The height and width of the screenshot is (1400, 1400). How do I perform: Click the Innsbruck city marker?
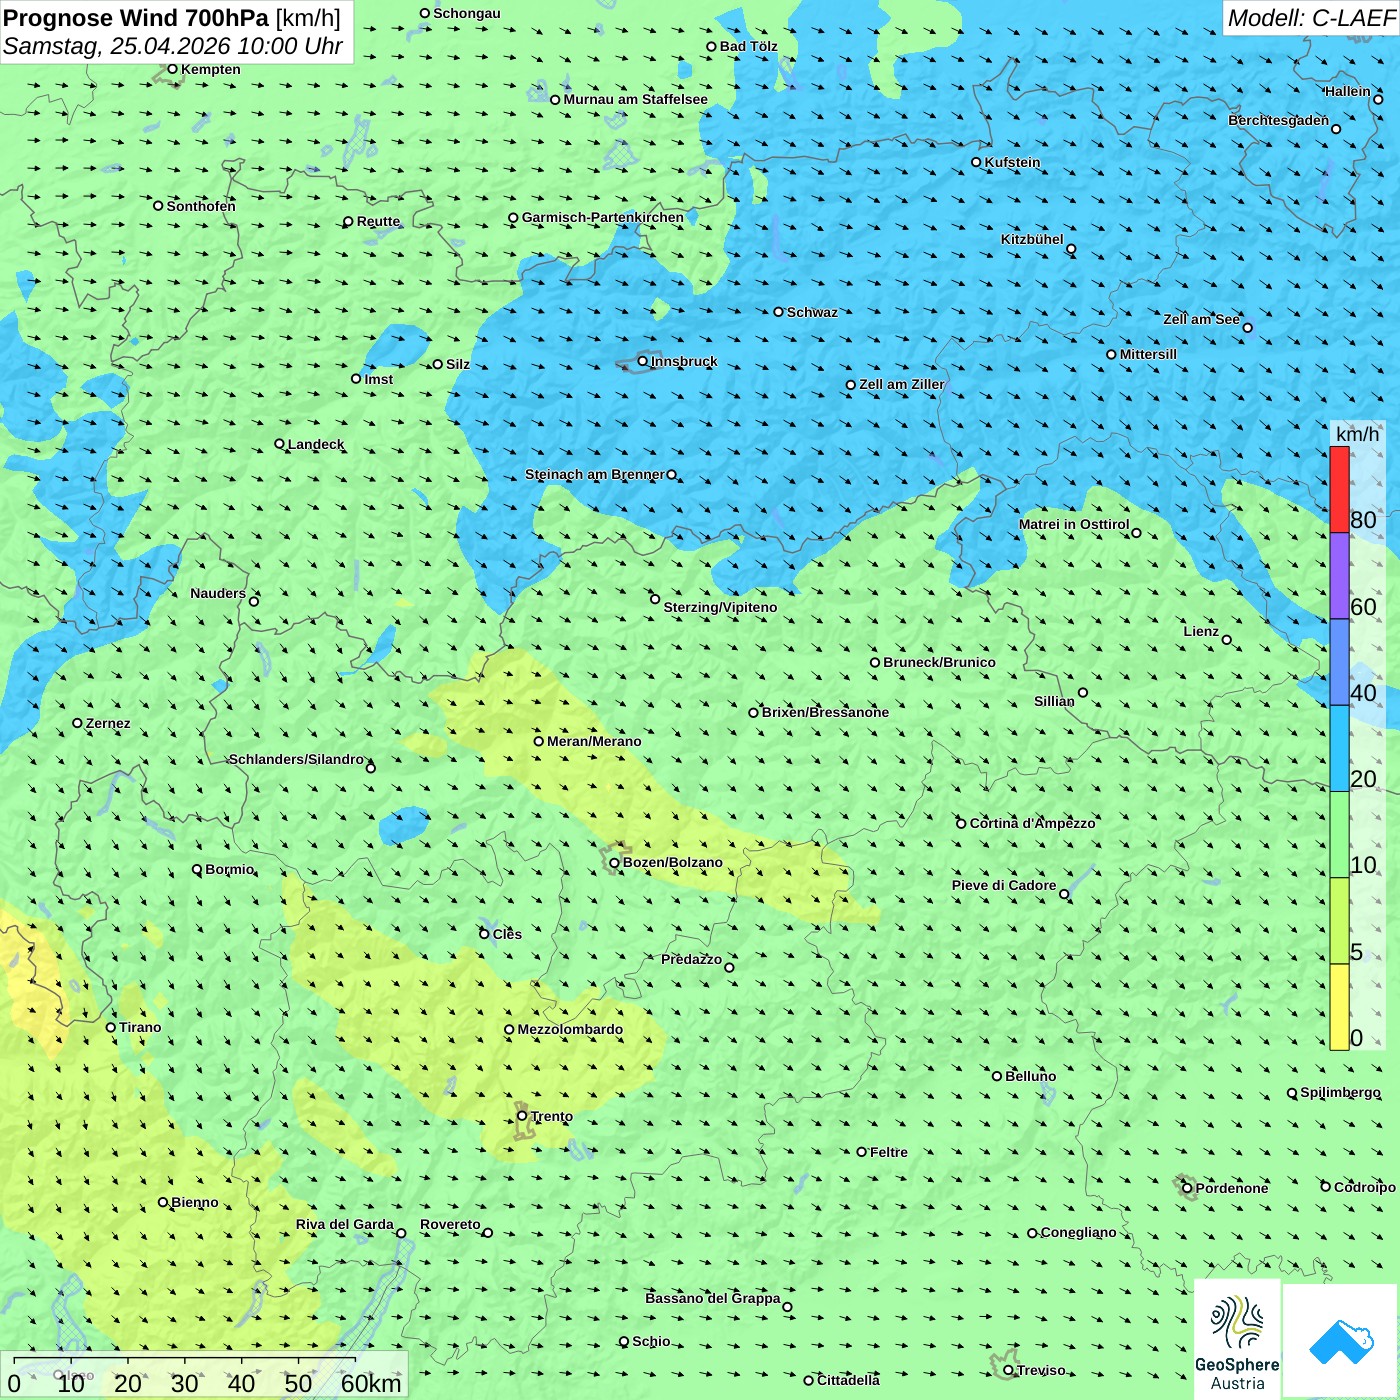643,361
